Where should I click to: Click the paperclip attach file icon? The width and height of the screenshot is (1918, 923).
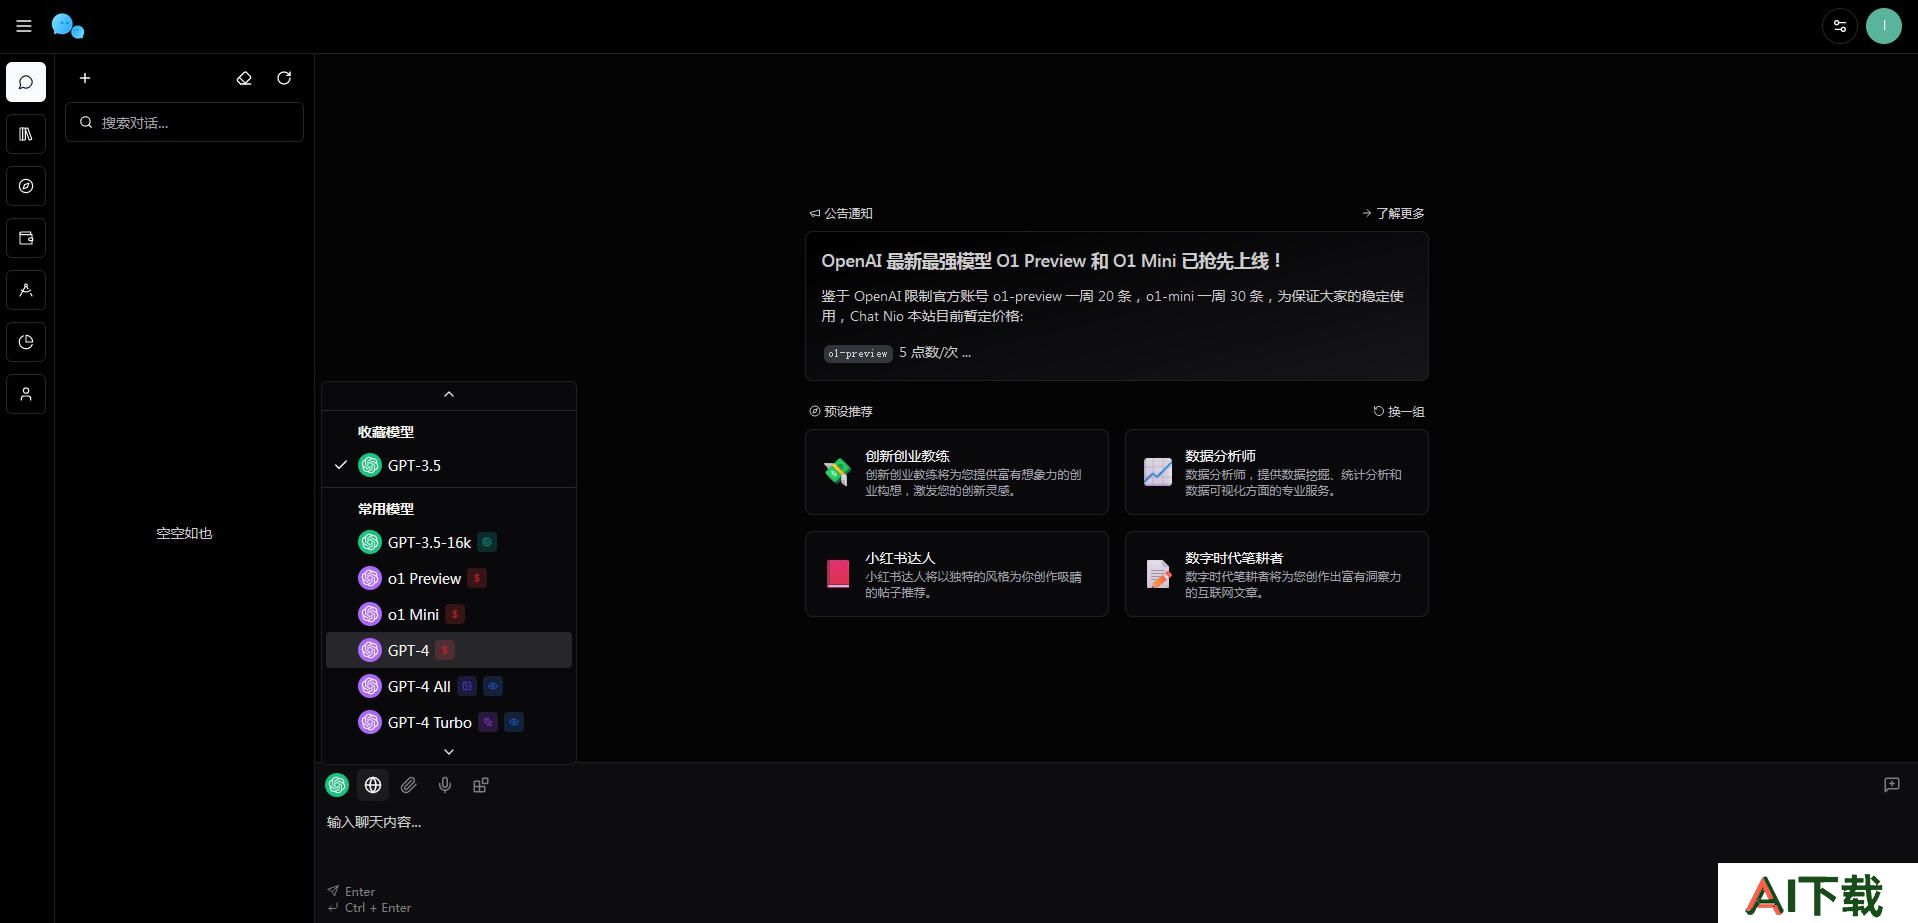point(409,785)
